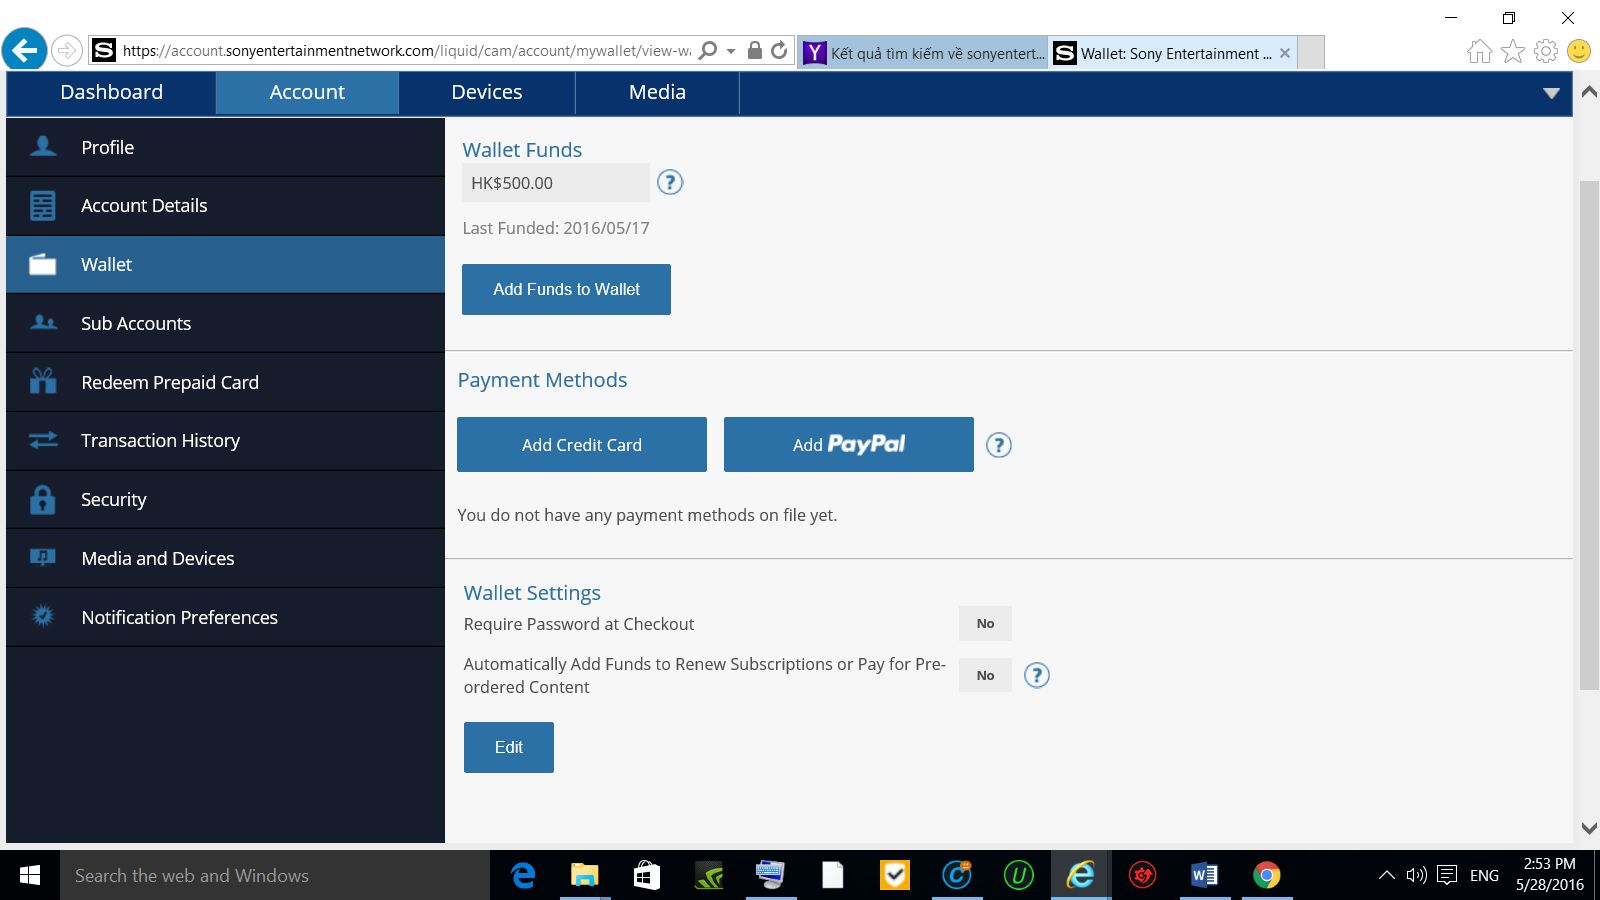Expand the top navigation dropdown arrow

point(1551,93)
